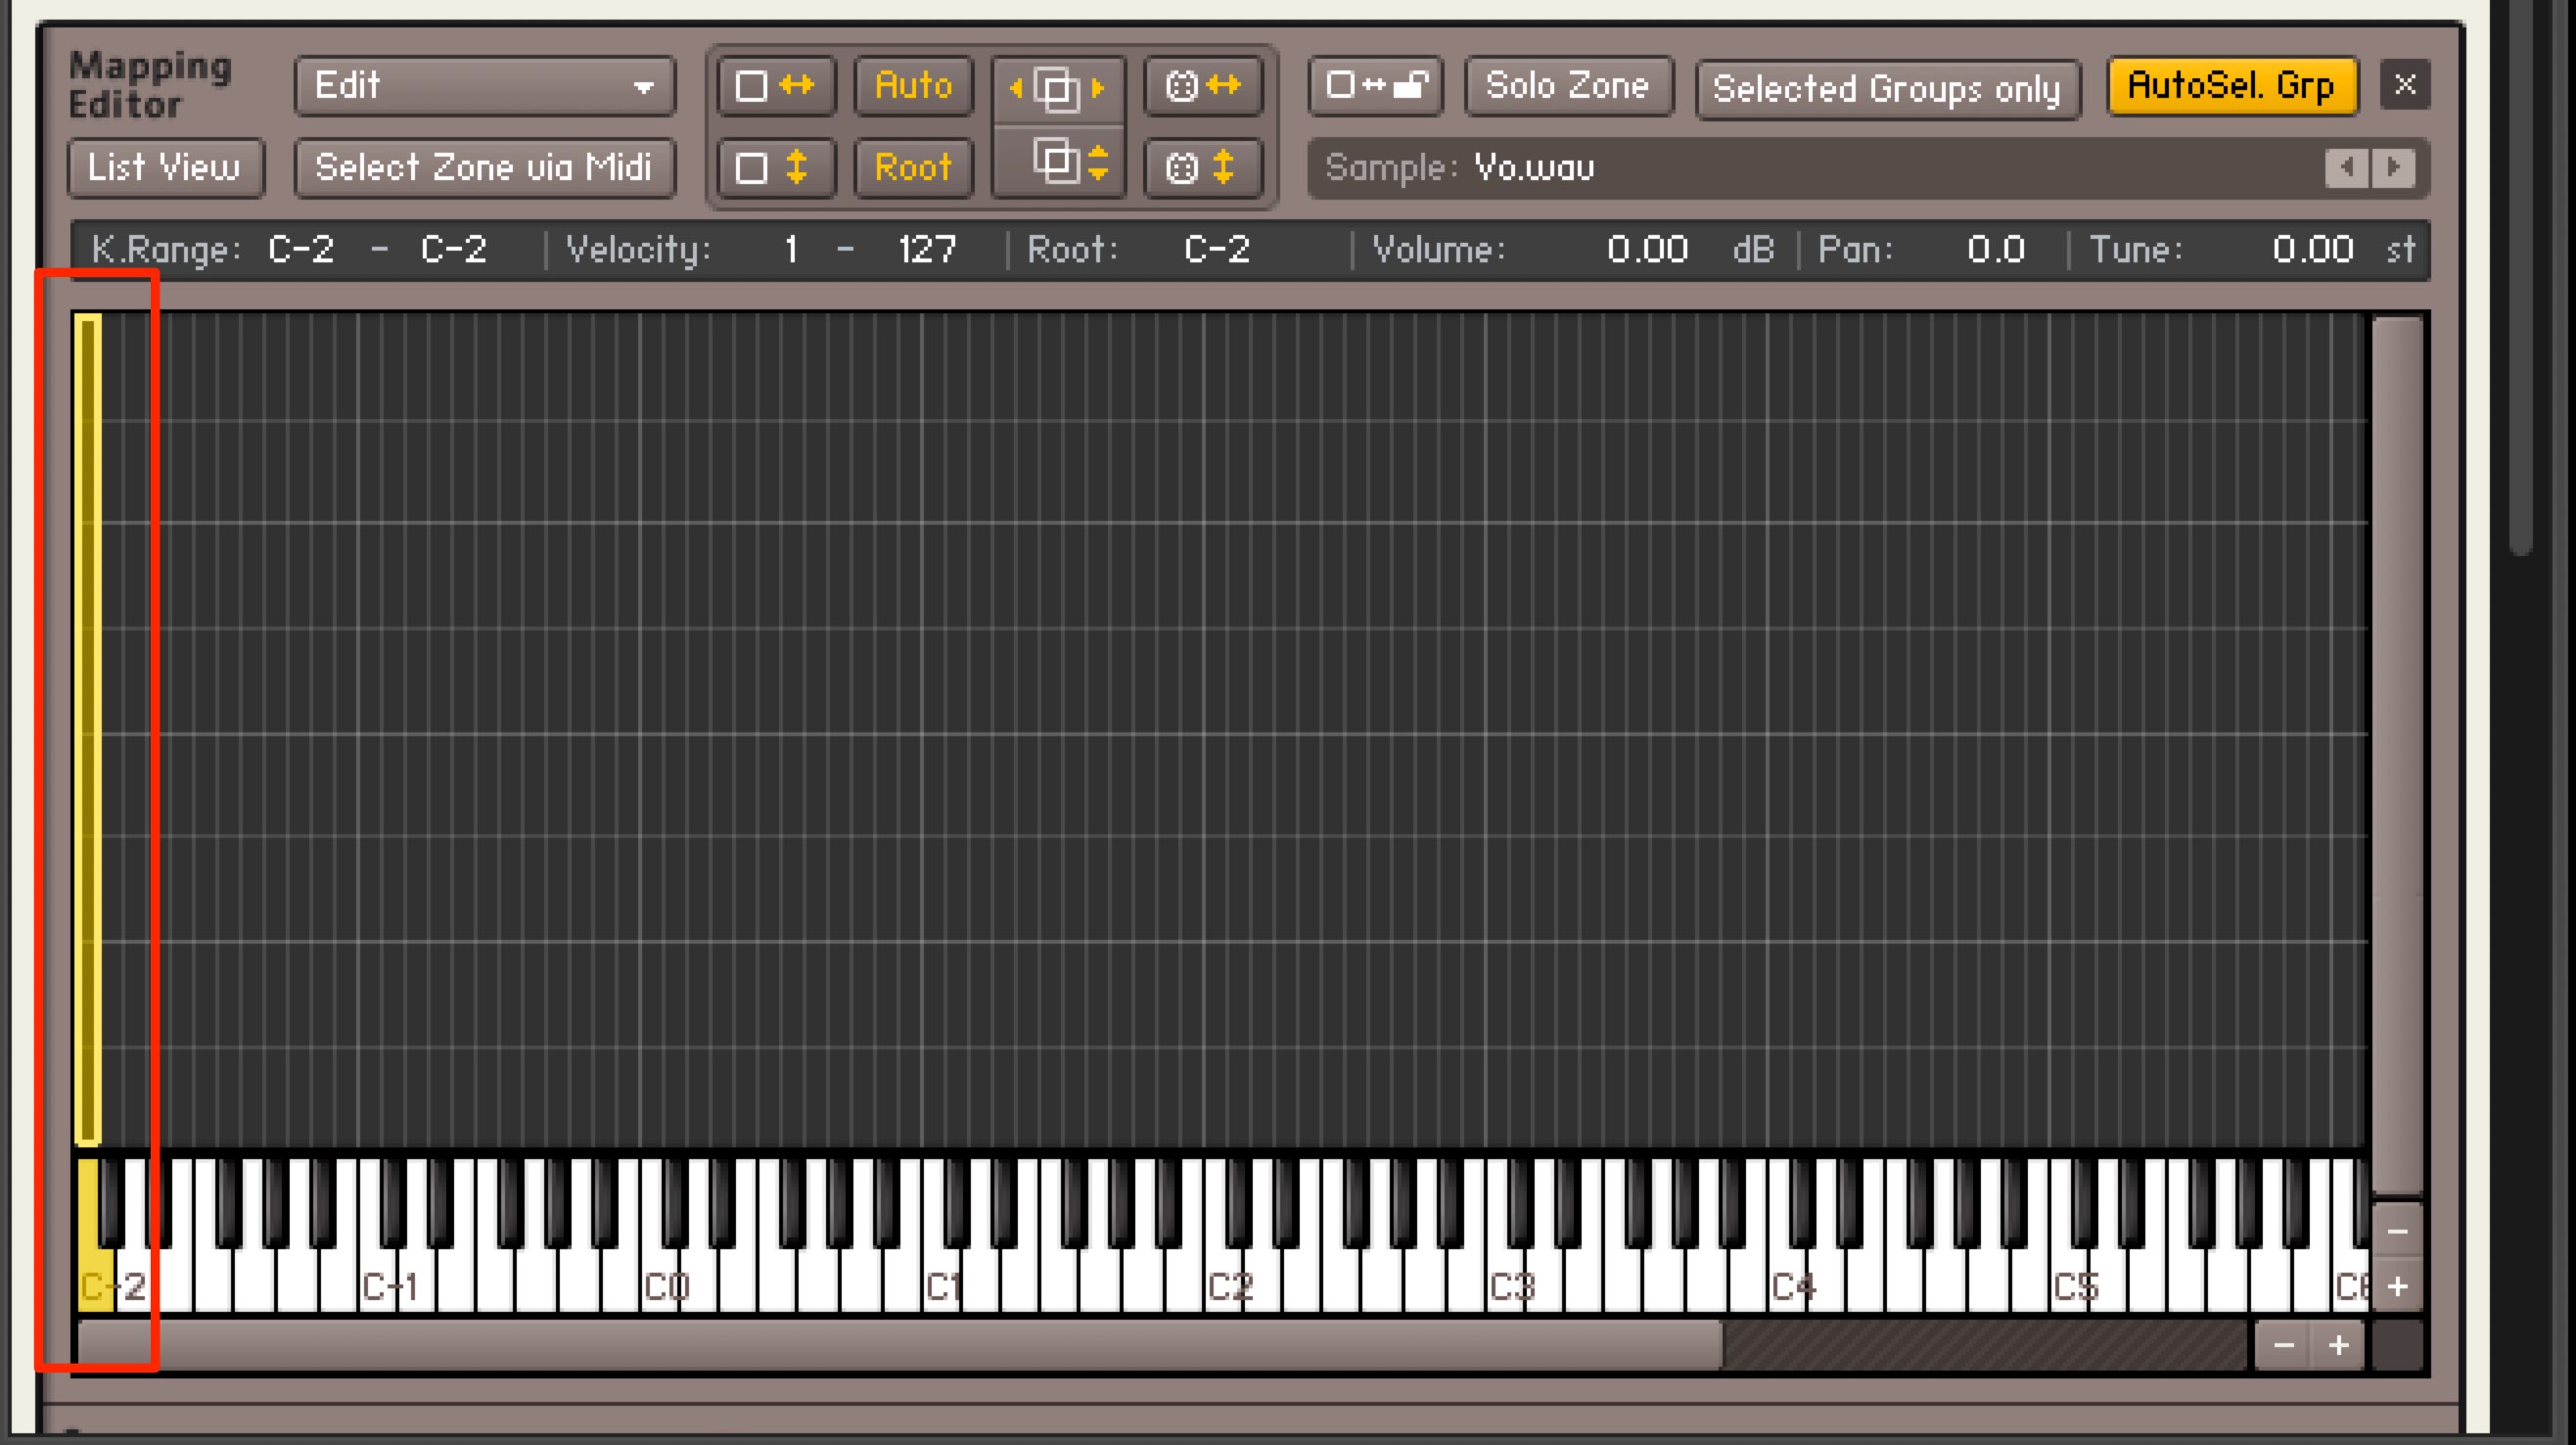Click the auto-map round robin horizontal icon
The height and width of the screenshot is (1445, 2576).
[1203, 86]
